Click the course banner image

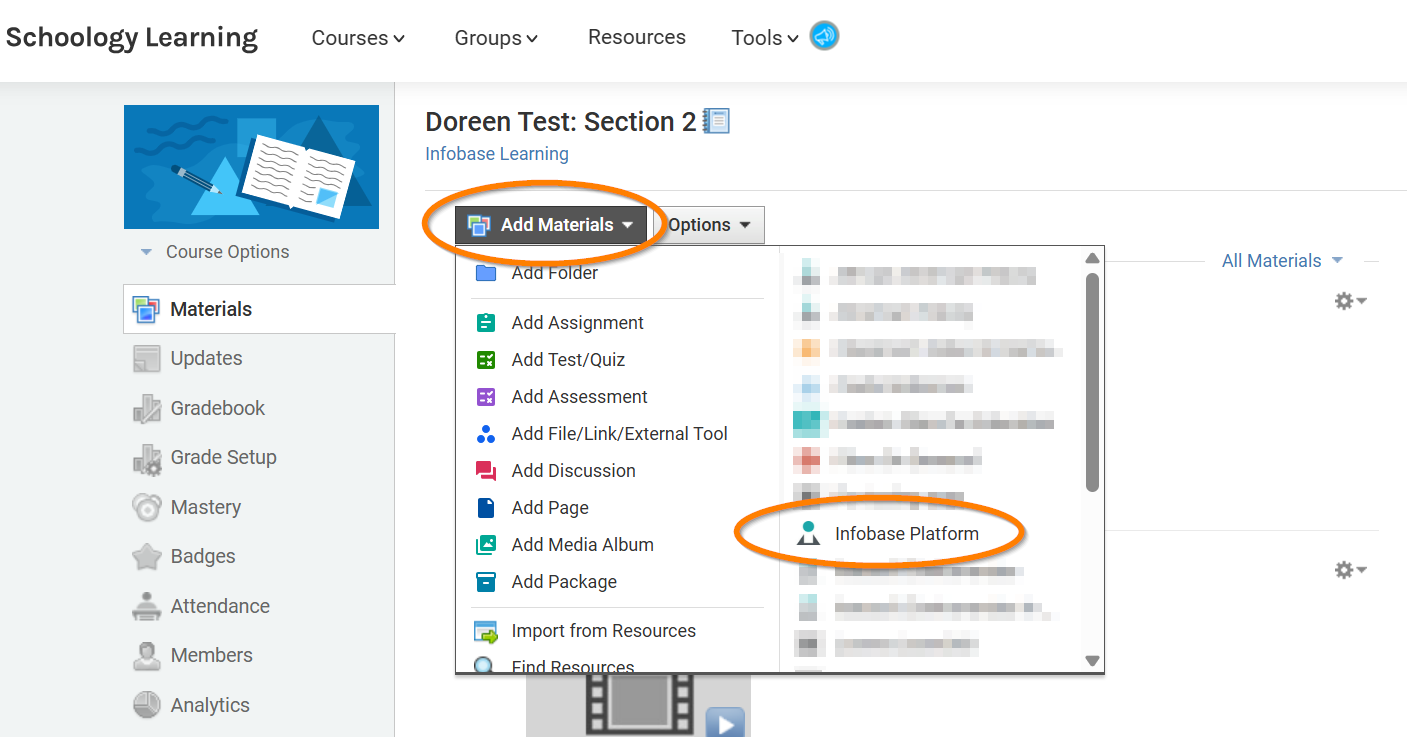point(251,167)
